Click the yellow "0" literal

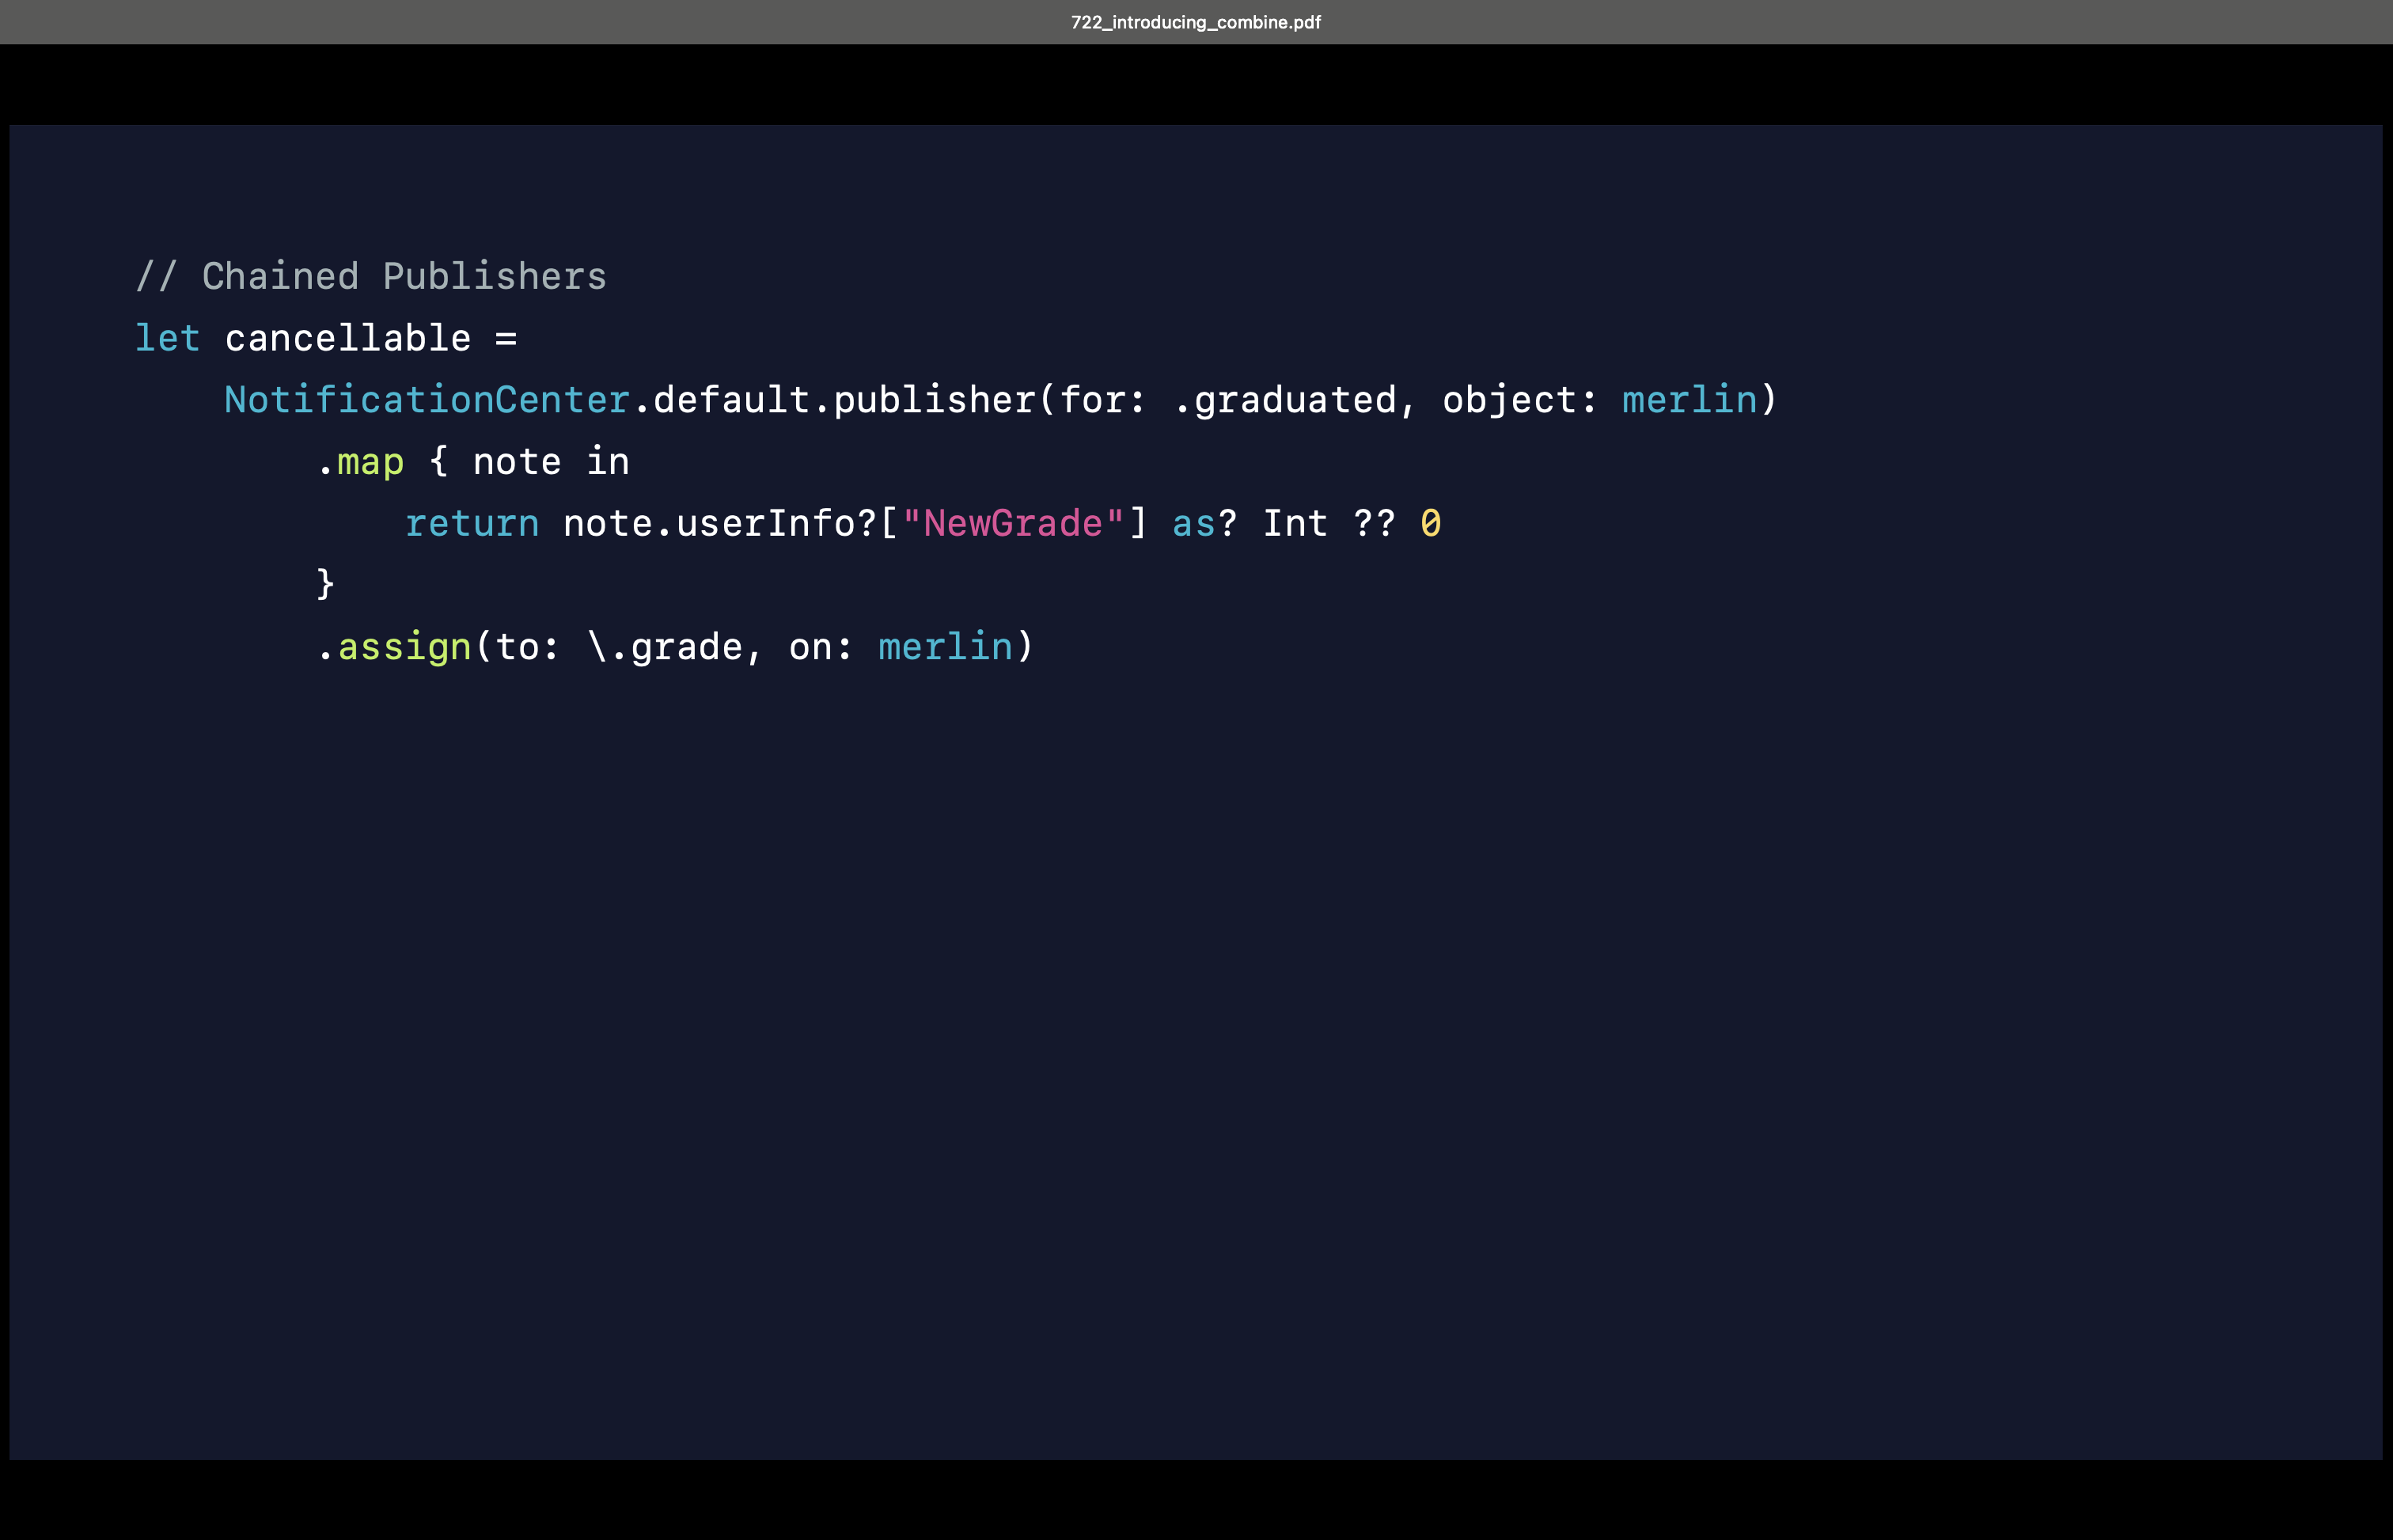click(x=1430, y=524)
